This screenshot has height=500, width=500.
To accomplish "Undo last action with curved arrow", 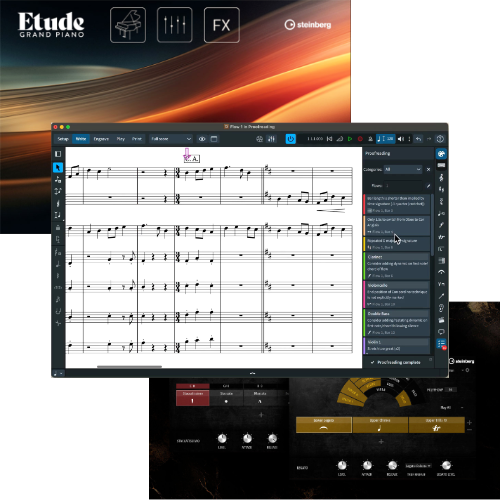I will tap(418, 139).
